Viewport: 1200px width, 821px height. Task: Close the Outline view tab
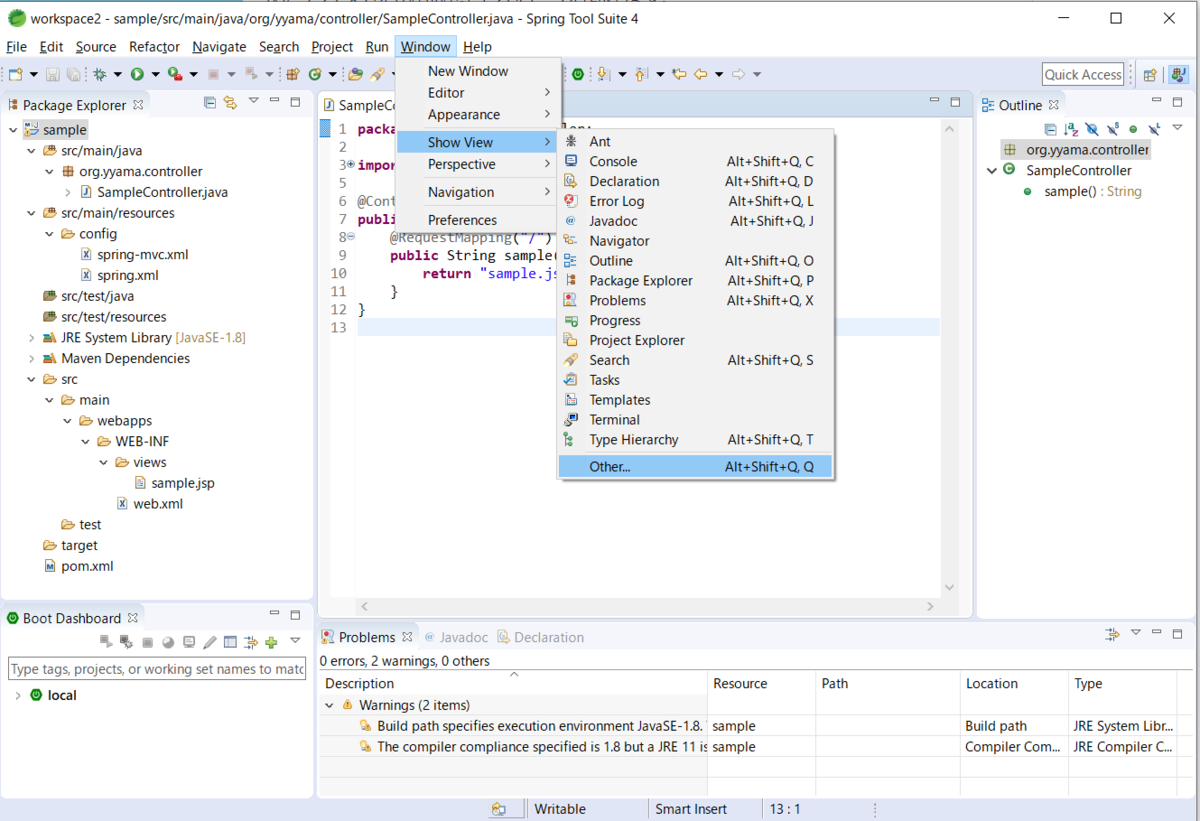click(1053, 104)
